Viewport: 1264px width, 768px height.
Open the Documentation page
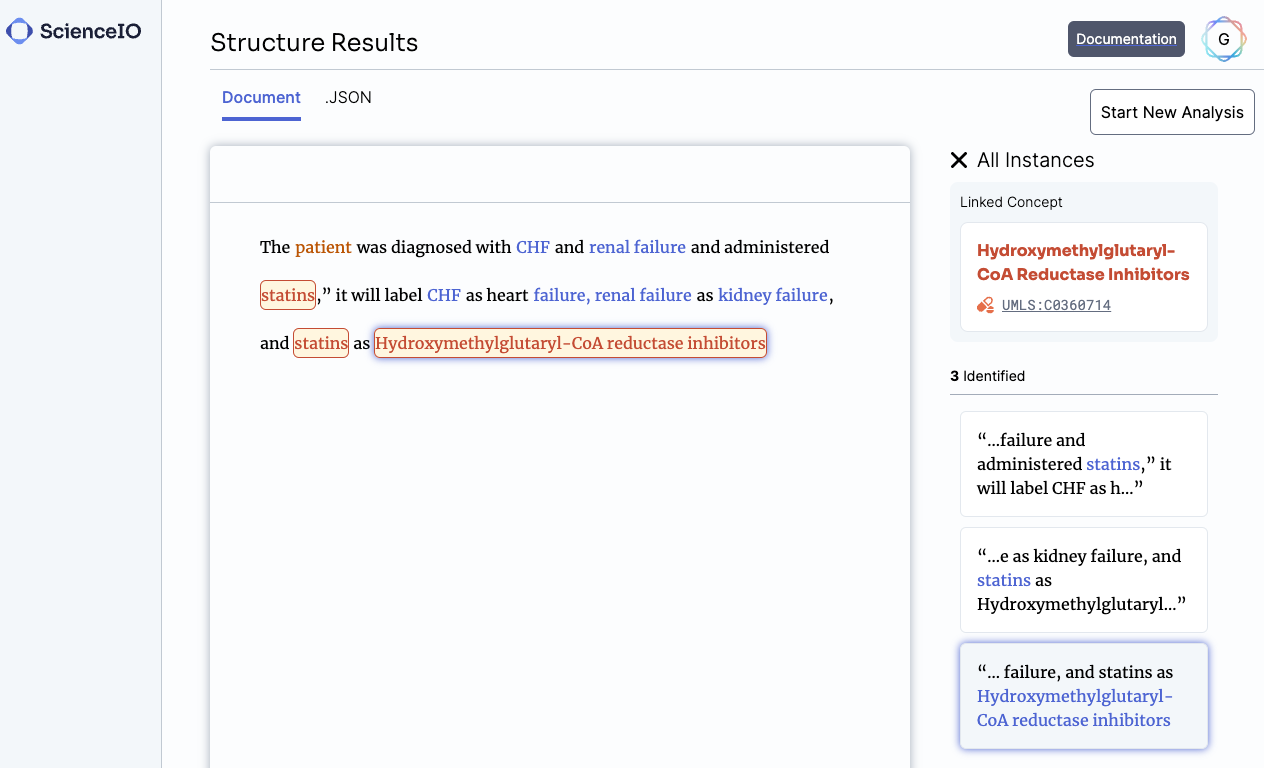[x=1126, y=39]
